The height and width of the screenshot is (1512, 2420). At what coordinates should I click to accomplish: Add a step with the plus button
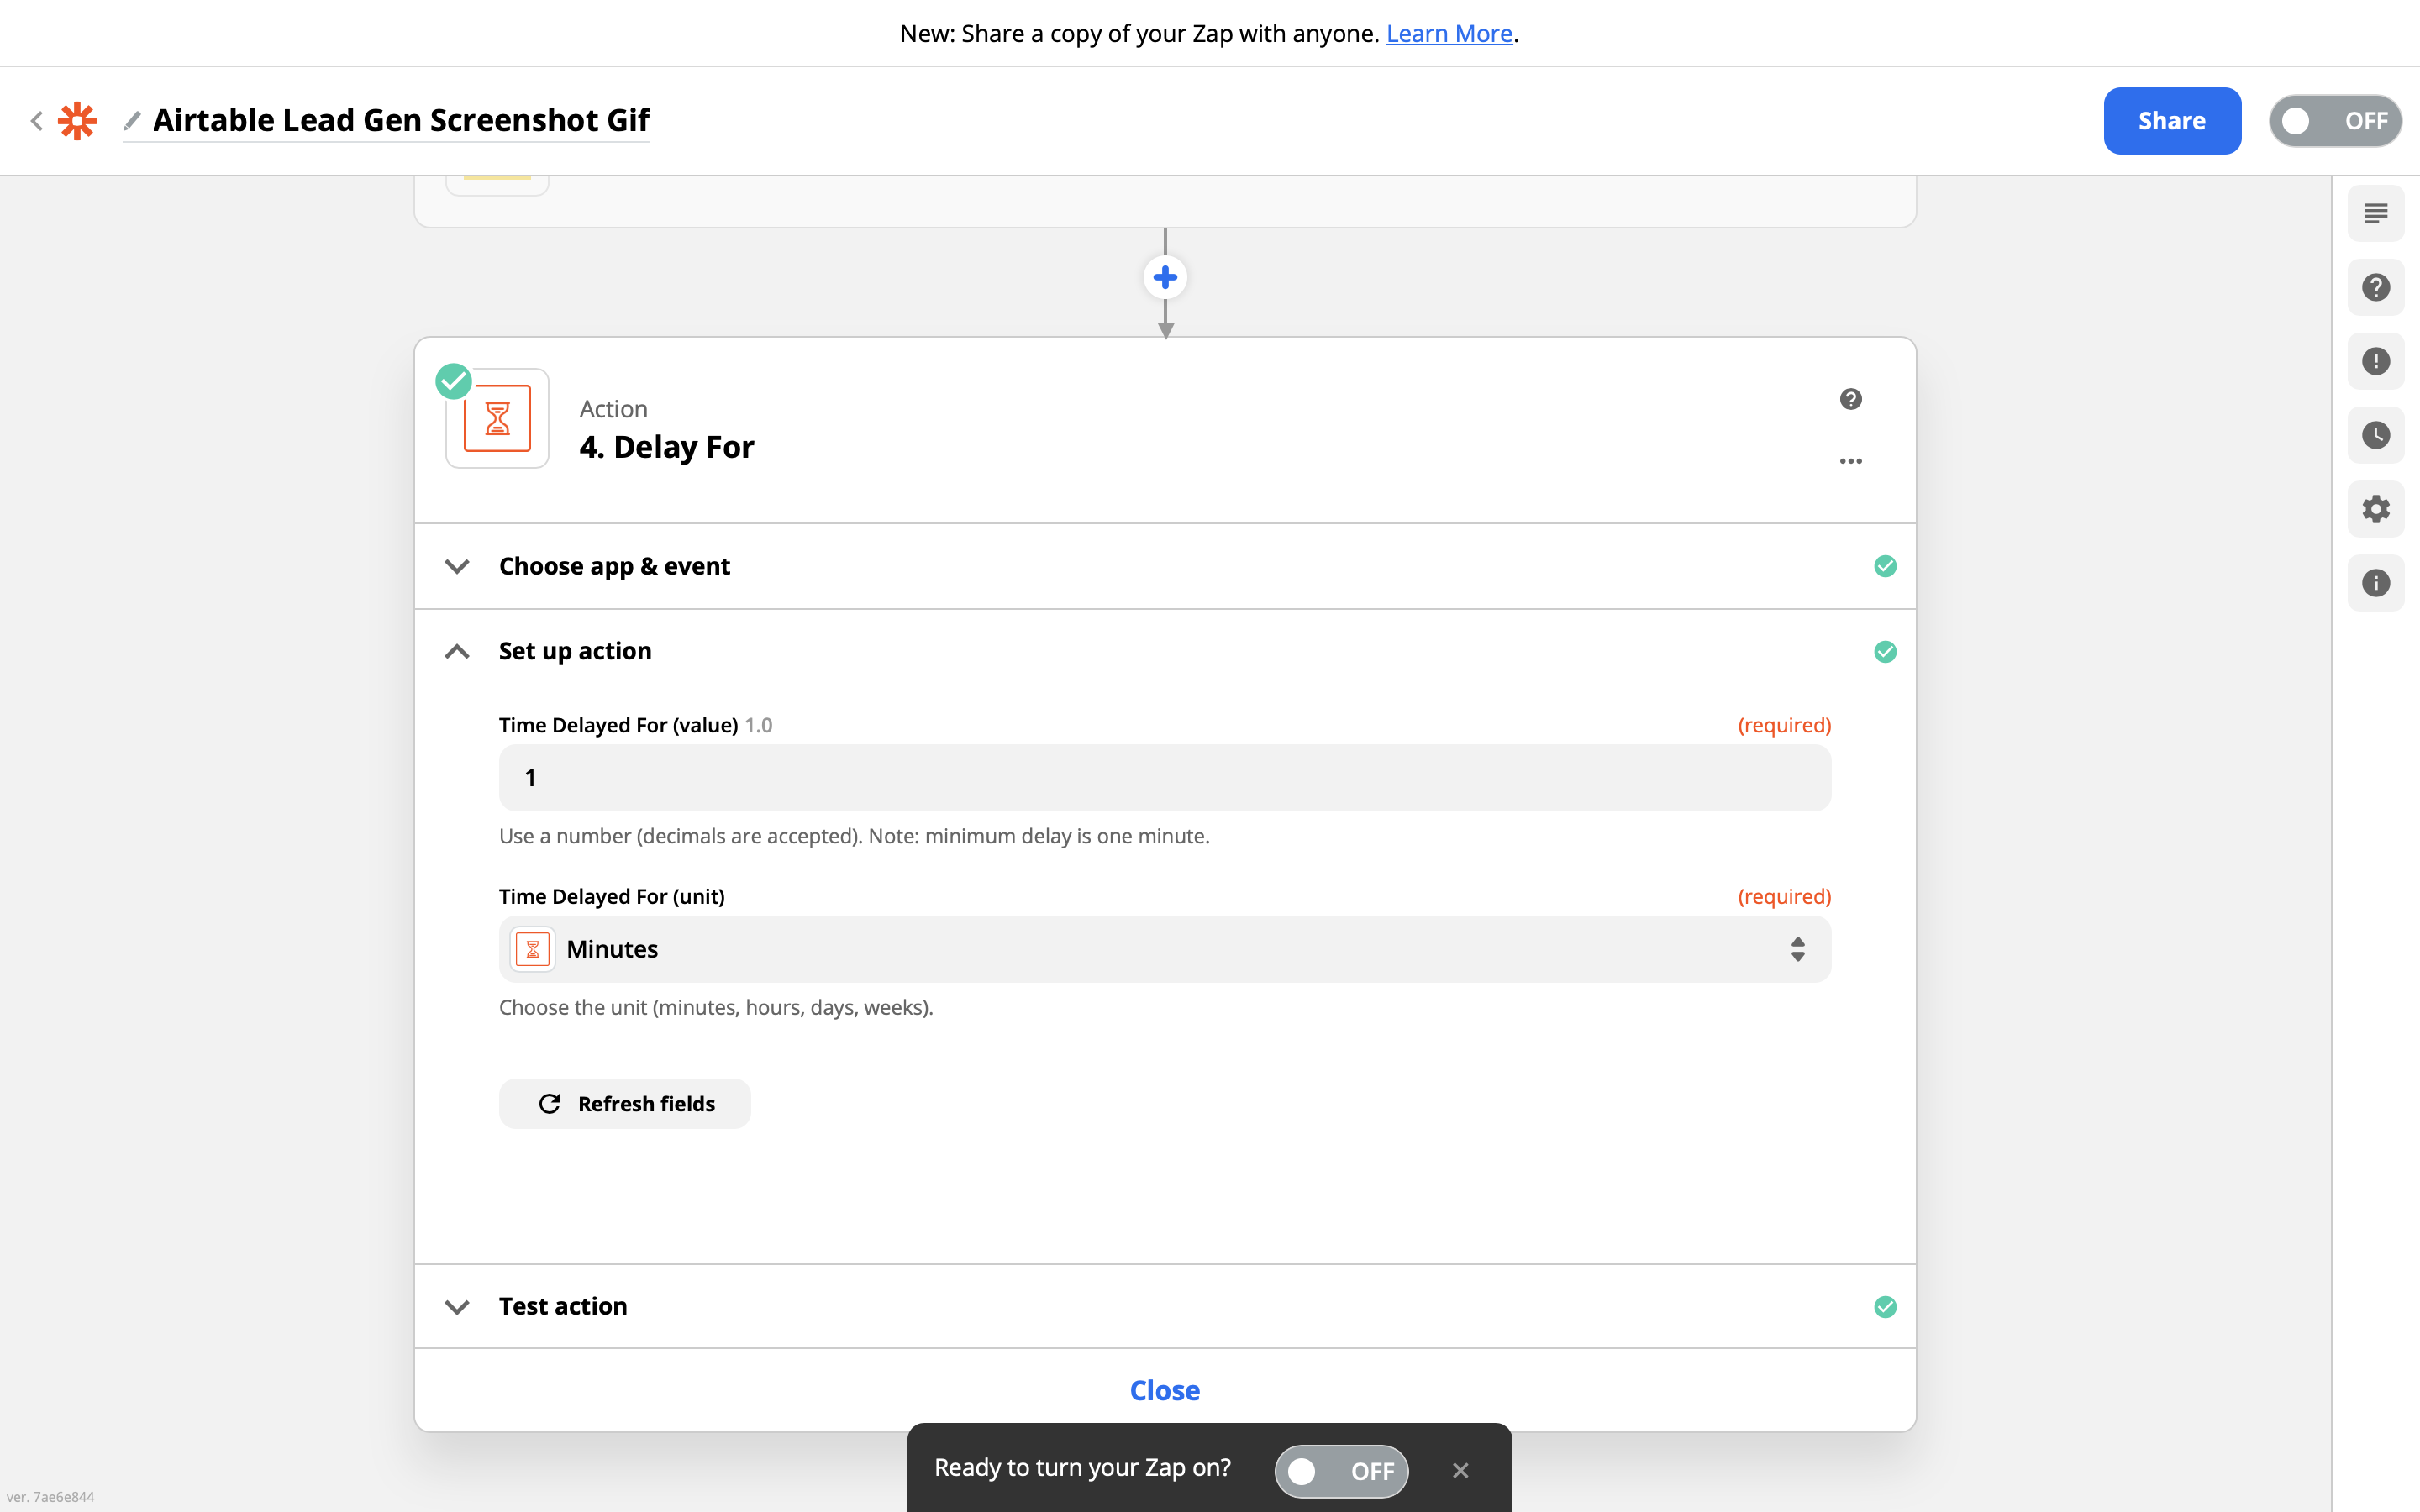(x=1165, y=277)
